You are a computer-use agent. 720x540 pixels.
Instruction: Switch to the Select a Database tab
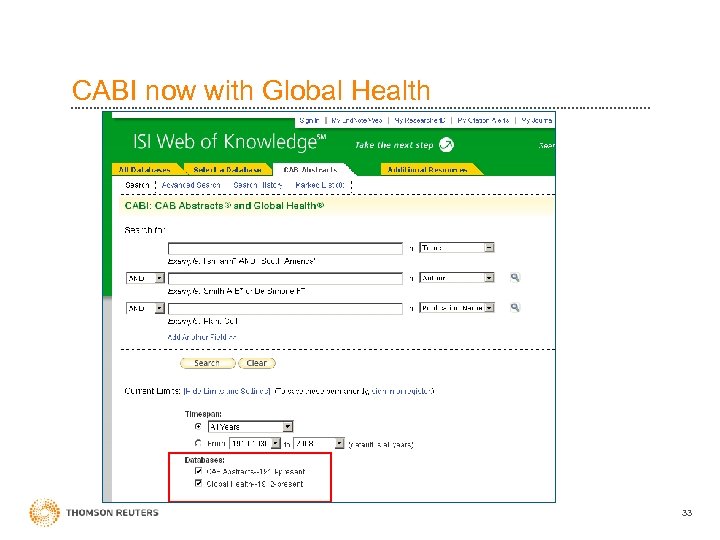227,169
